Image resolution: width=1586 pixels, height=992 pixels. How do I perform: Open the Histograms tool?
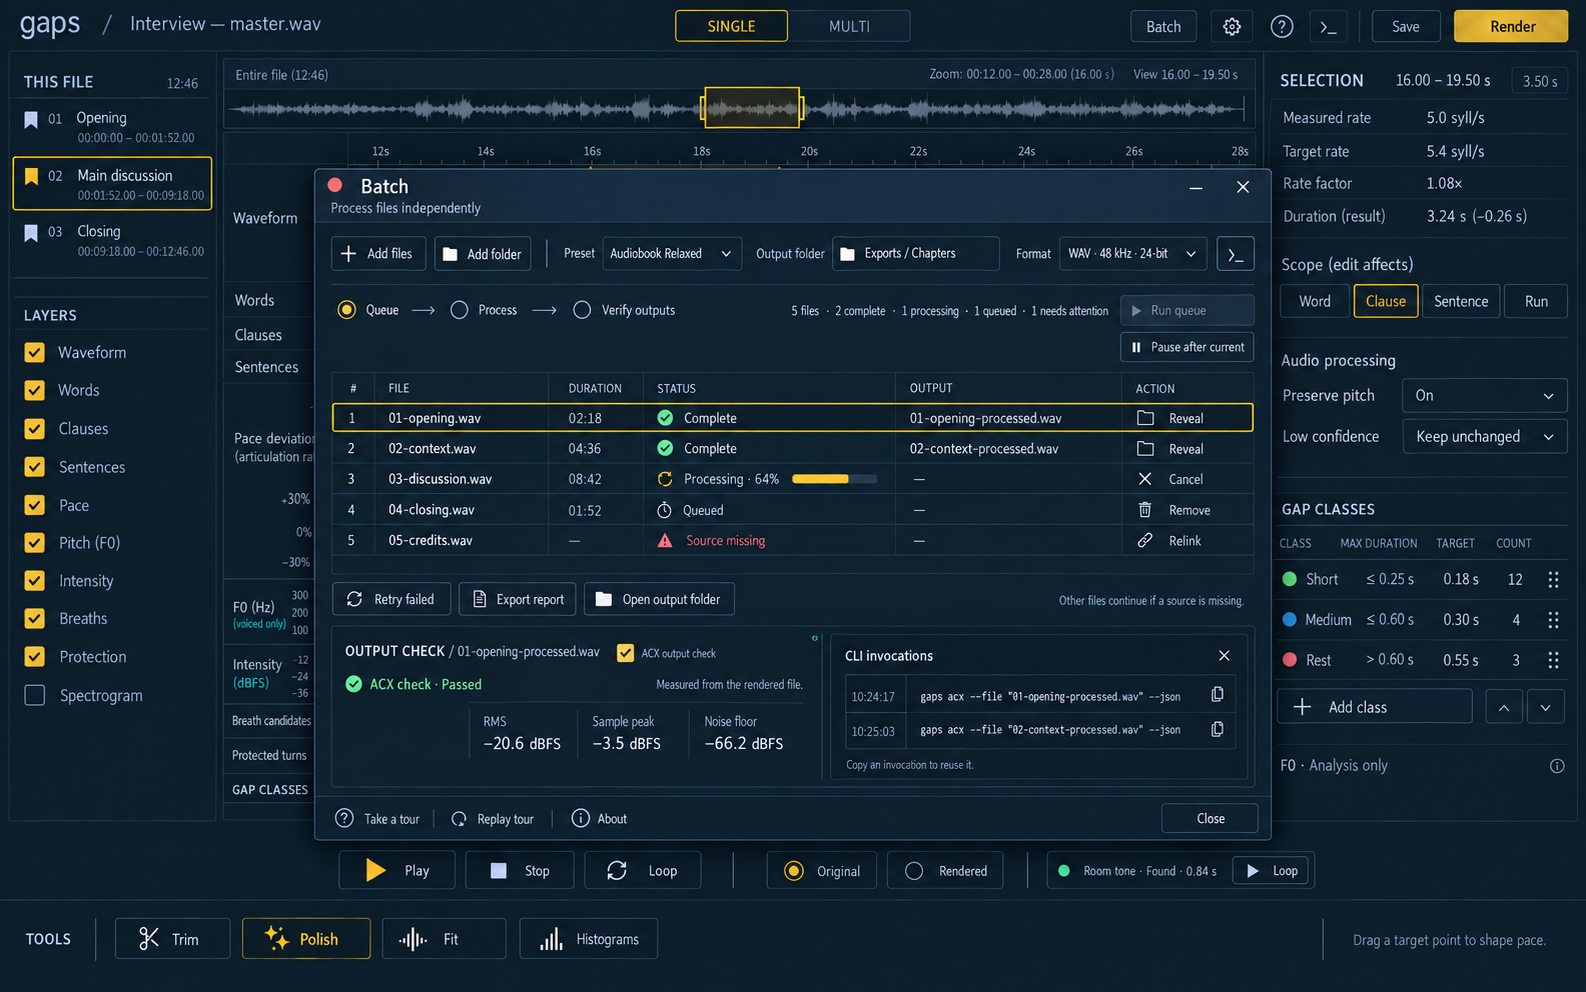click(588, 939)
